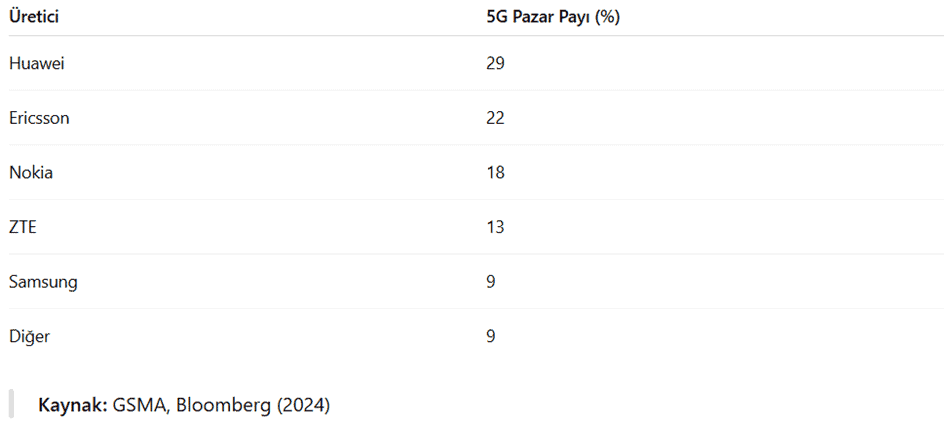Viewport: 945px width, 427px height.
Task: Click the bold Kaynak label
Action: coord(71,405)
